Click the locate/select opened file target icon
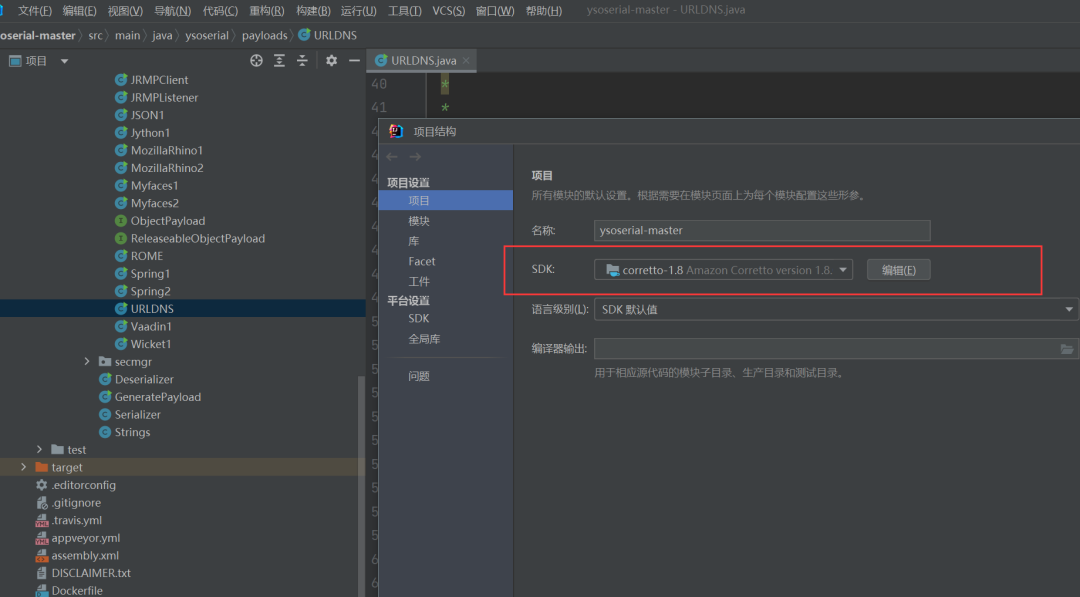The image size is (1080, 597). [256, 61]
